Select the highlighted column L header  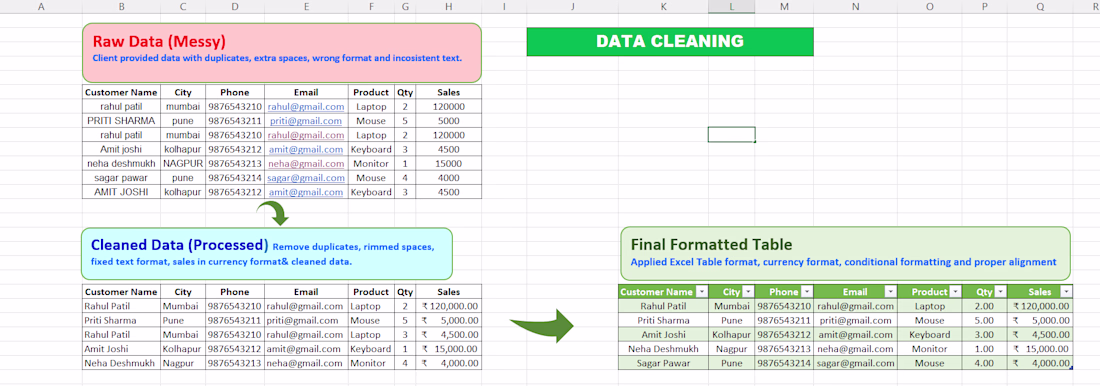tap(732, 7)
